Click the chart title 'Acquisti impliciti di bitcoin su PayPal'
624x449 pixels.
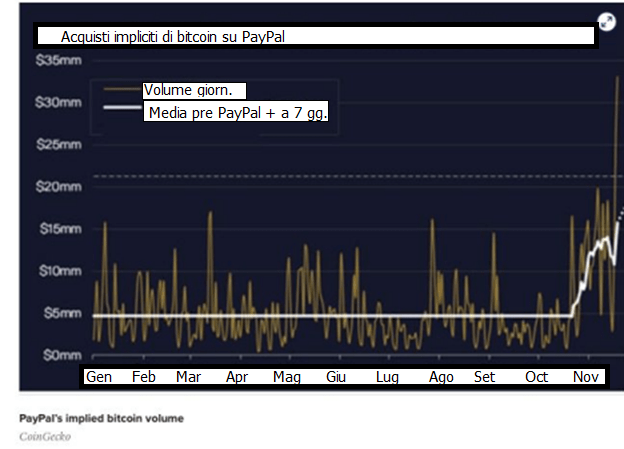click(x=173, y=37)
